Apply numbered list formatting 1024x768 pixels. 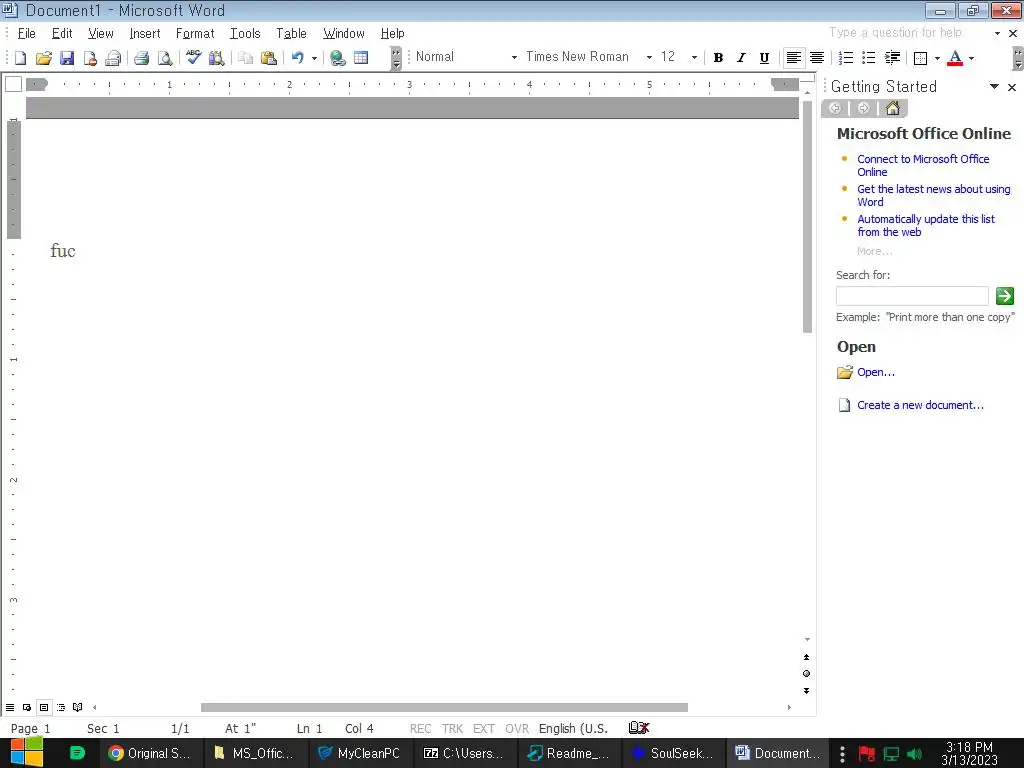(x=846, y=58)
